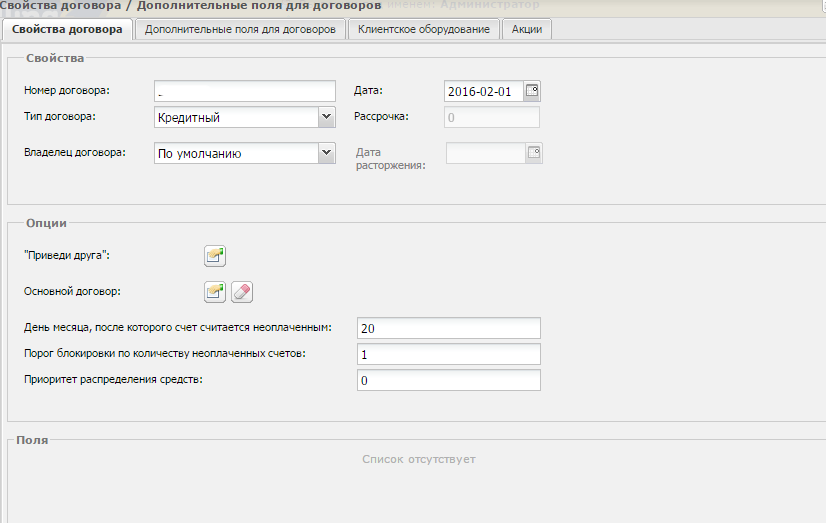This screenshot has height=523, width=826.
Task: Click the Порог блокировки field
Action: (x=449, y=354)
